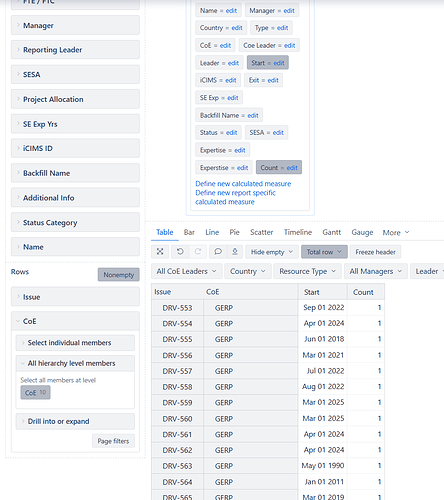
Task: Open the Country filter dropdown
Action: pos(248,271)
